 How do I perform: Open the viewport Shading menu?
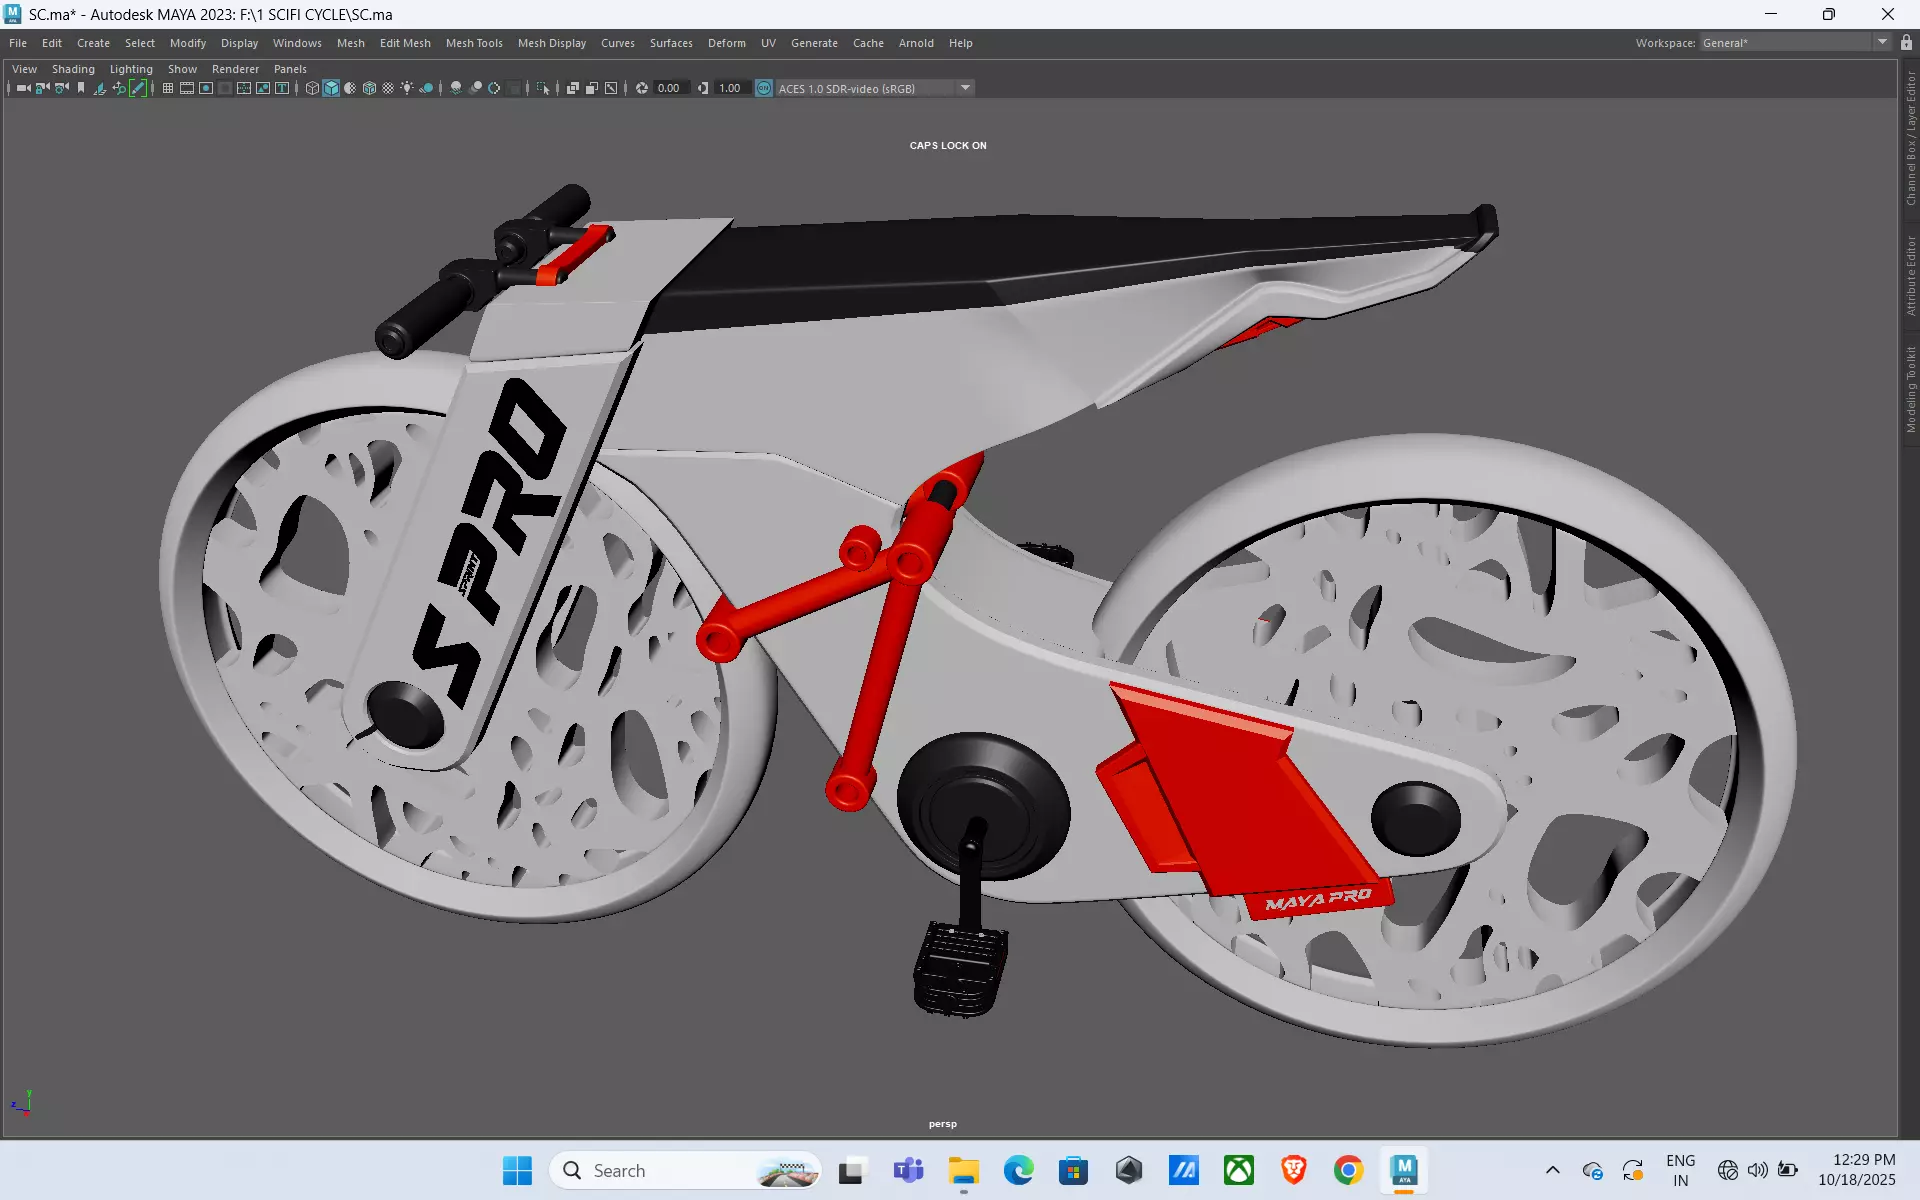point(73,69)
